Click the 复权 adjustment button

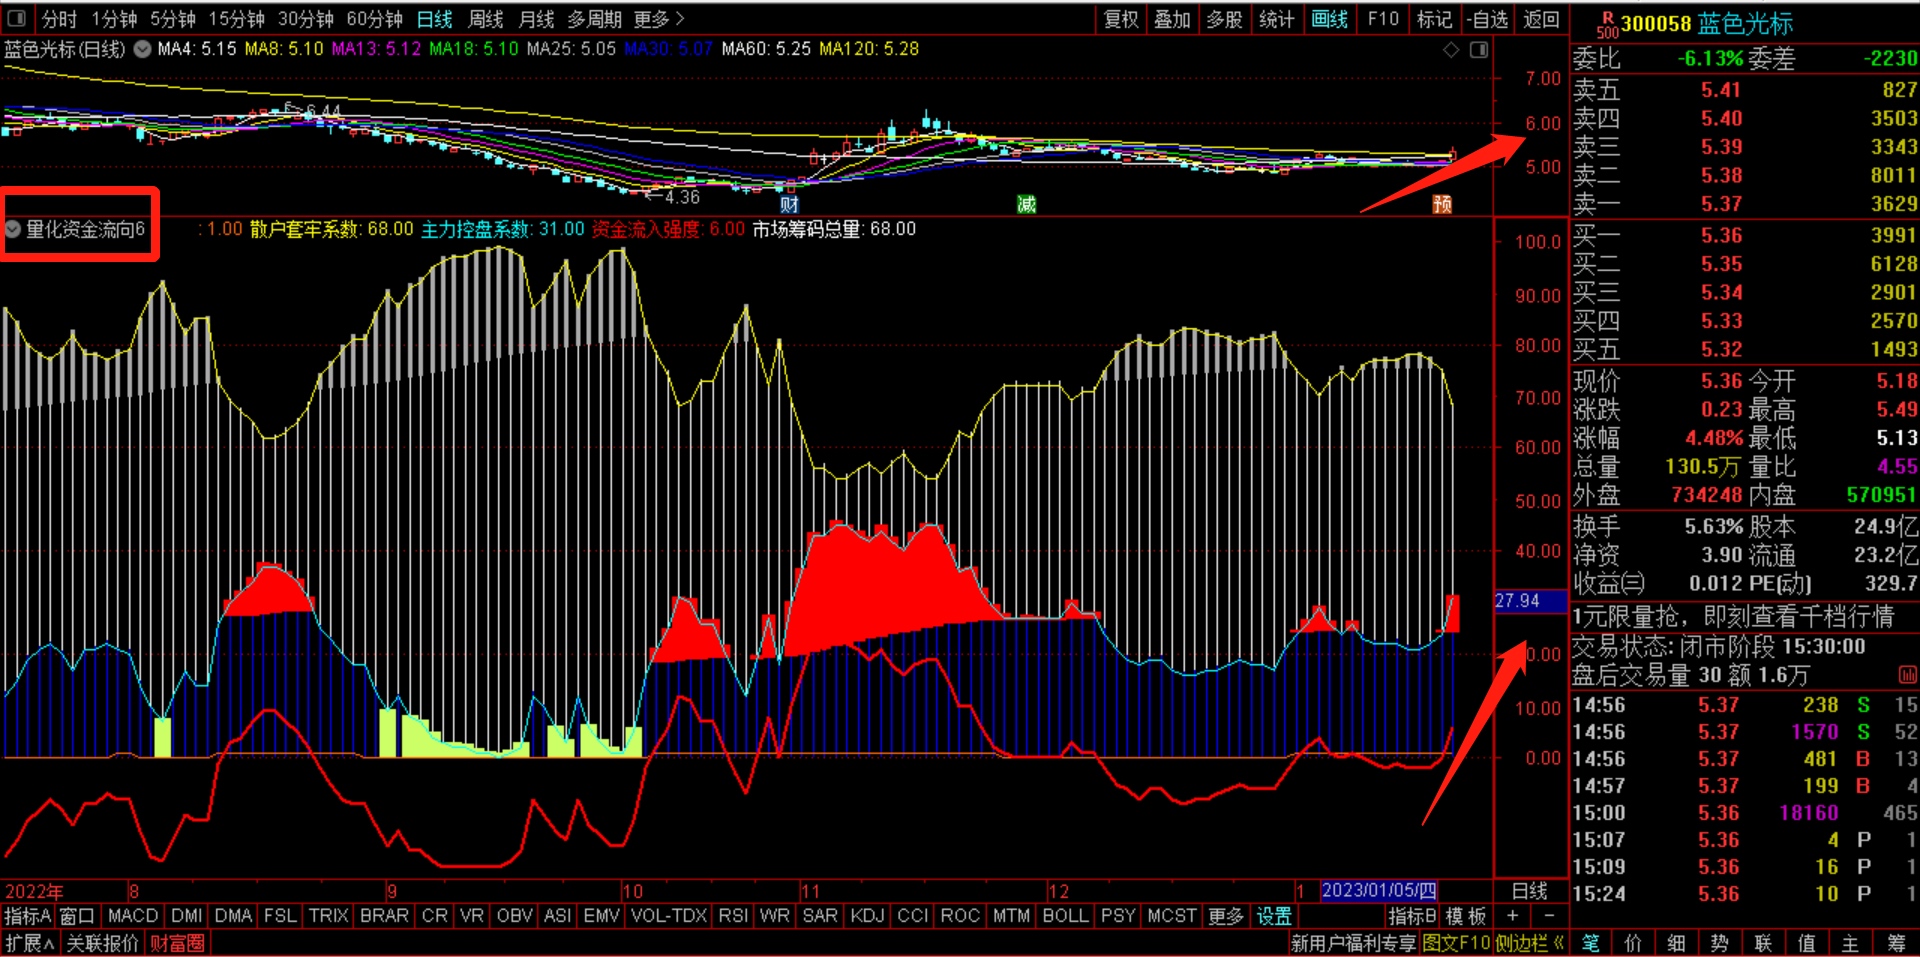tap(1121, 19)
